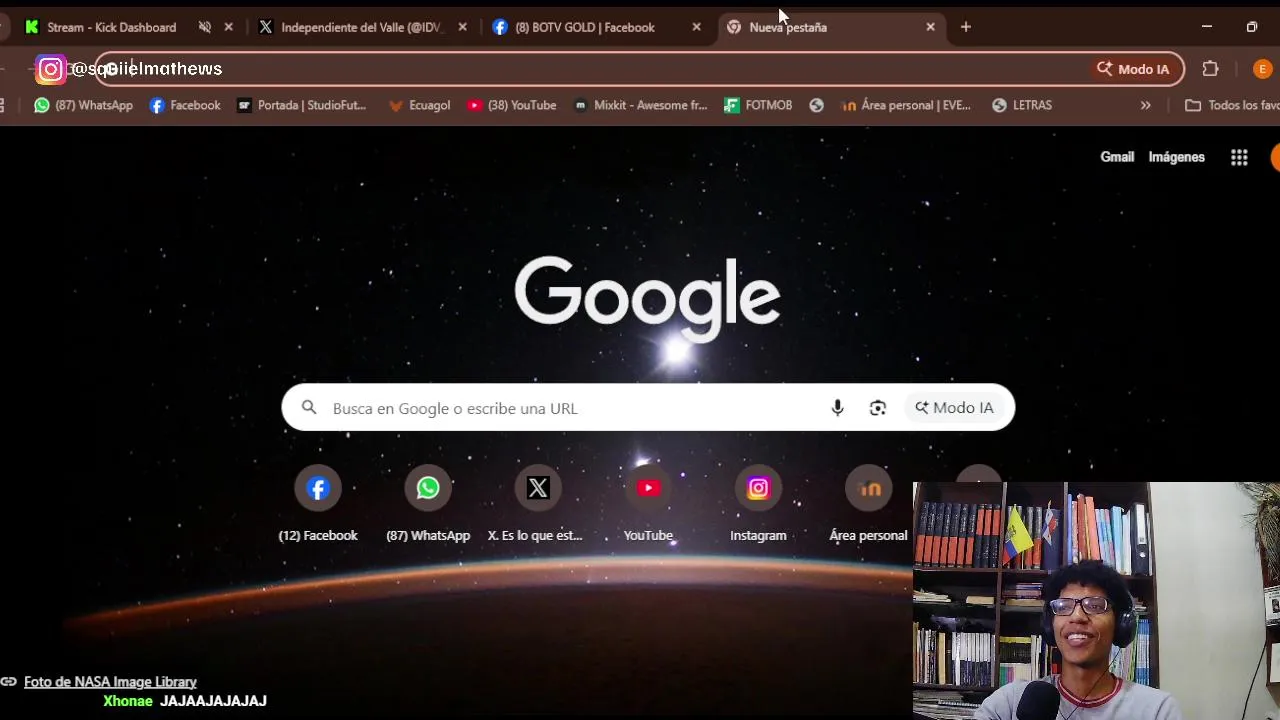Open the Mixkit bookmark
This screenshot has width=1280, height=720.
pyautogui.click(x=640, y=105)
